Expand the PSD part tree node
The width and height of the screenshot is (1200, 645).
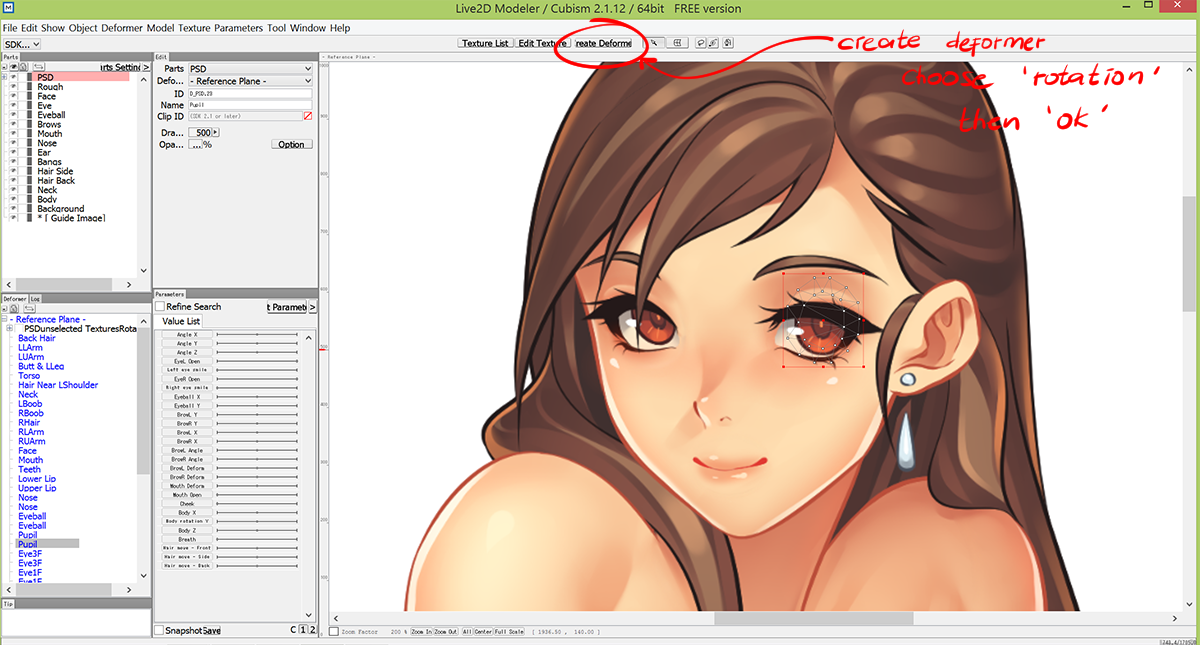(x=4, y=77)
